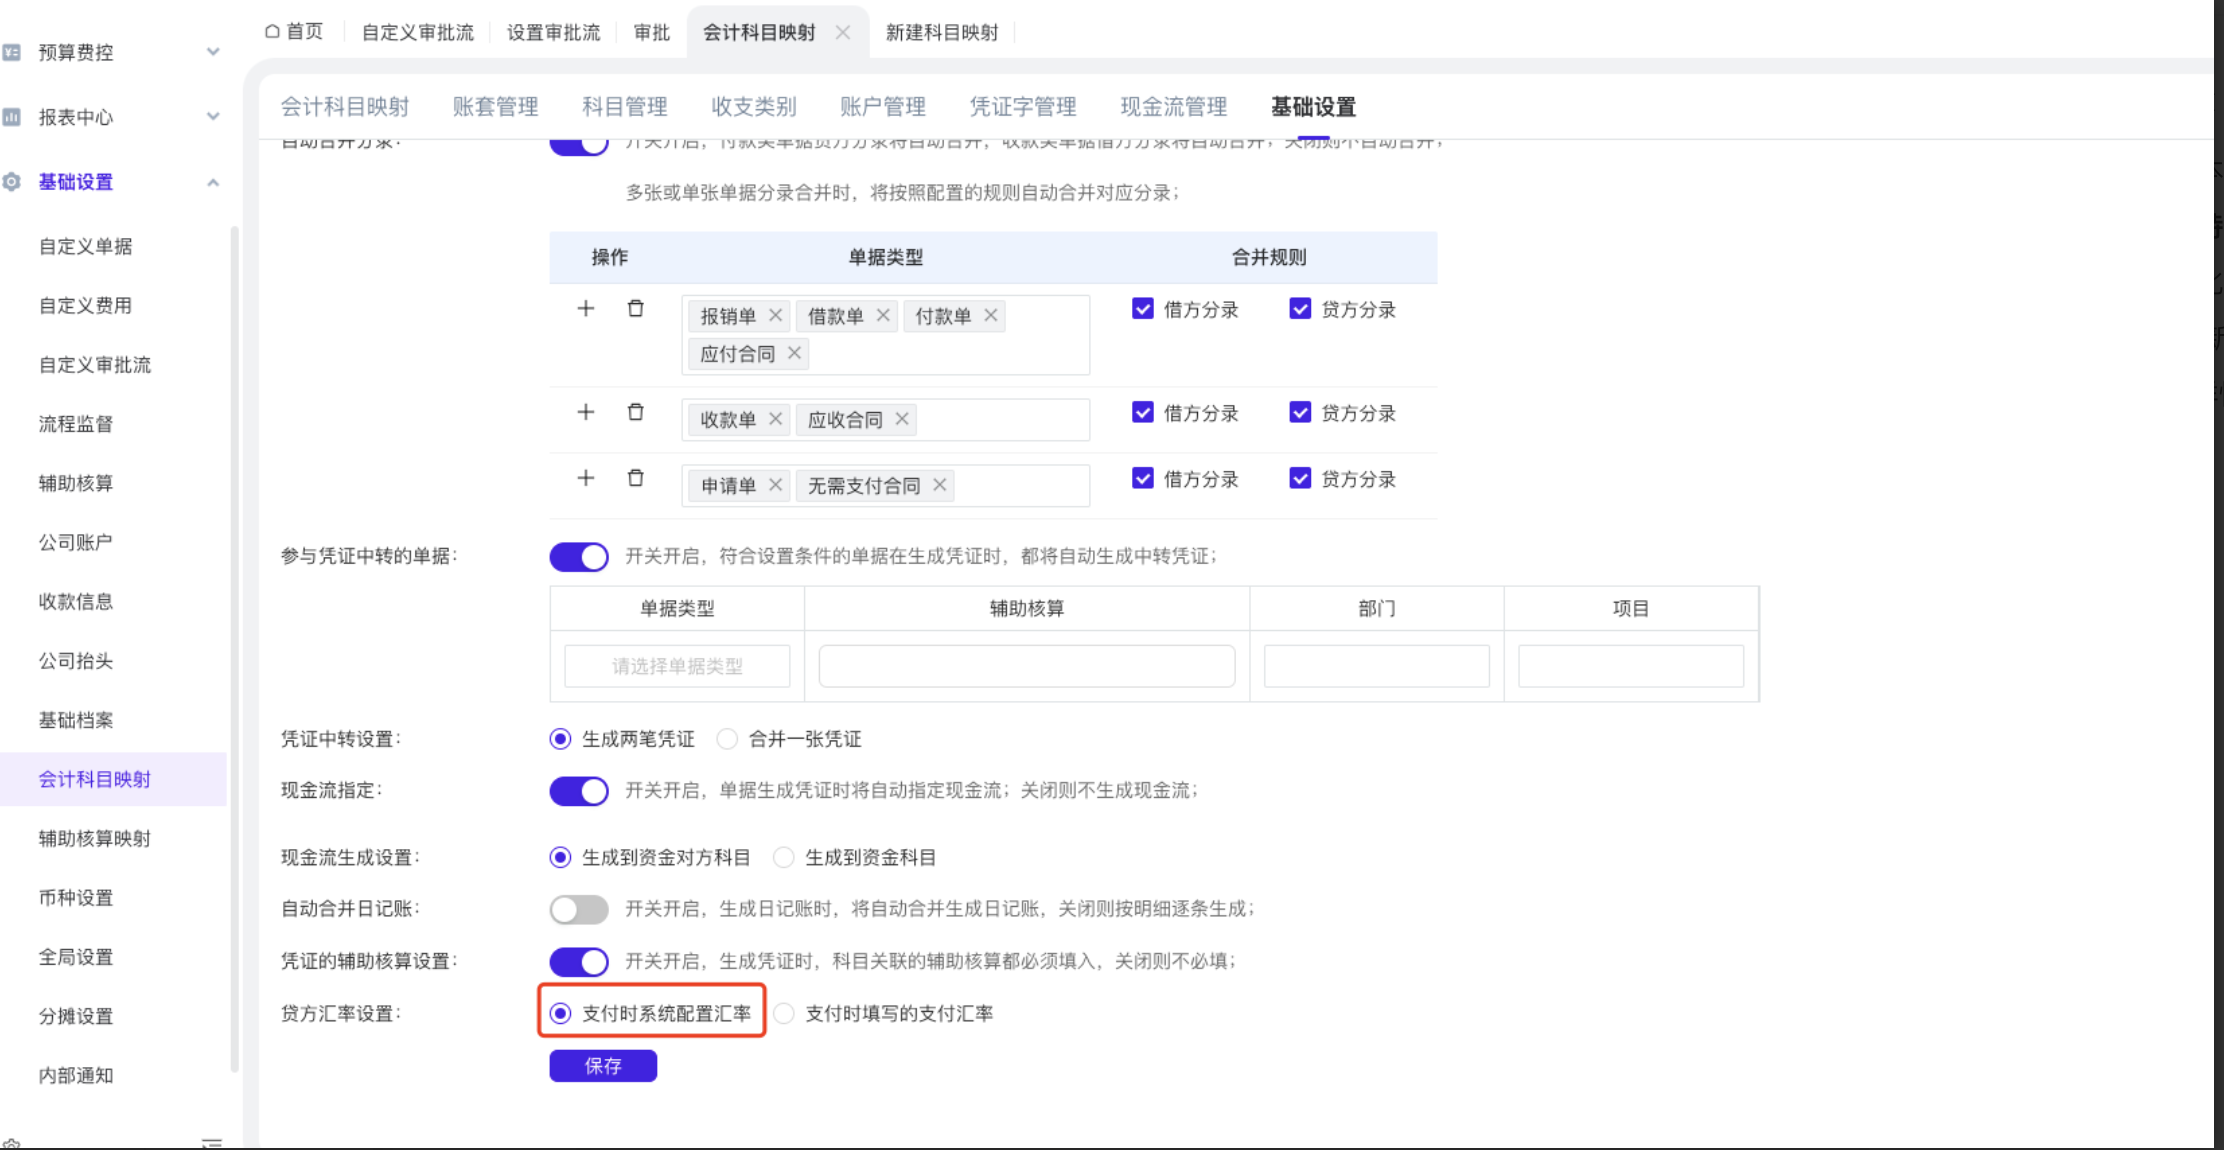Remove the 无需支付合同 tag
Viewport: 2224px width, 1150px height.
940,485
